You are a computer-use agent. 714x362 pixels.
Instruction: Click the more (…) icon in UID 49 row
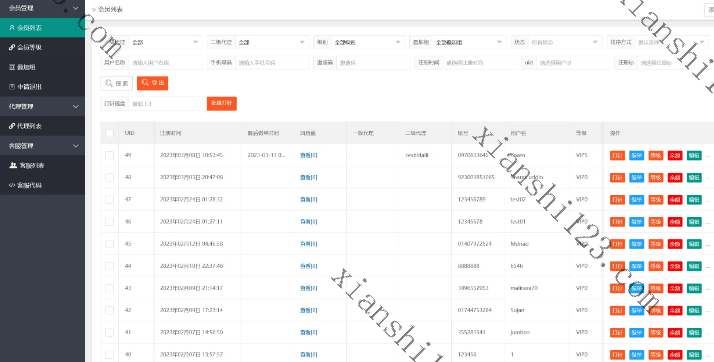click(x=708, y=155)
